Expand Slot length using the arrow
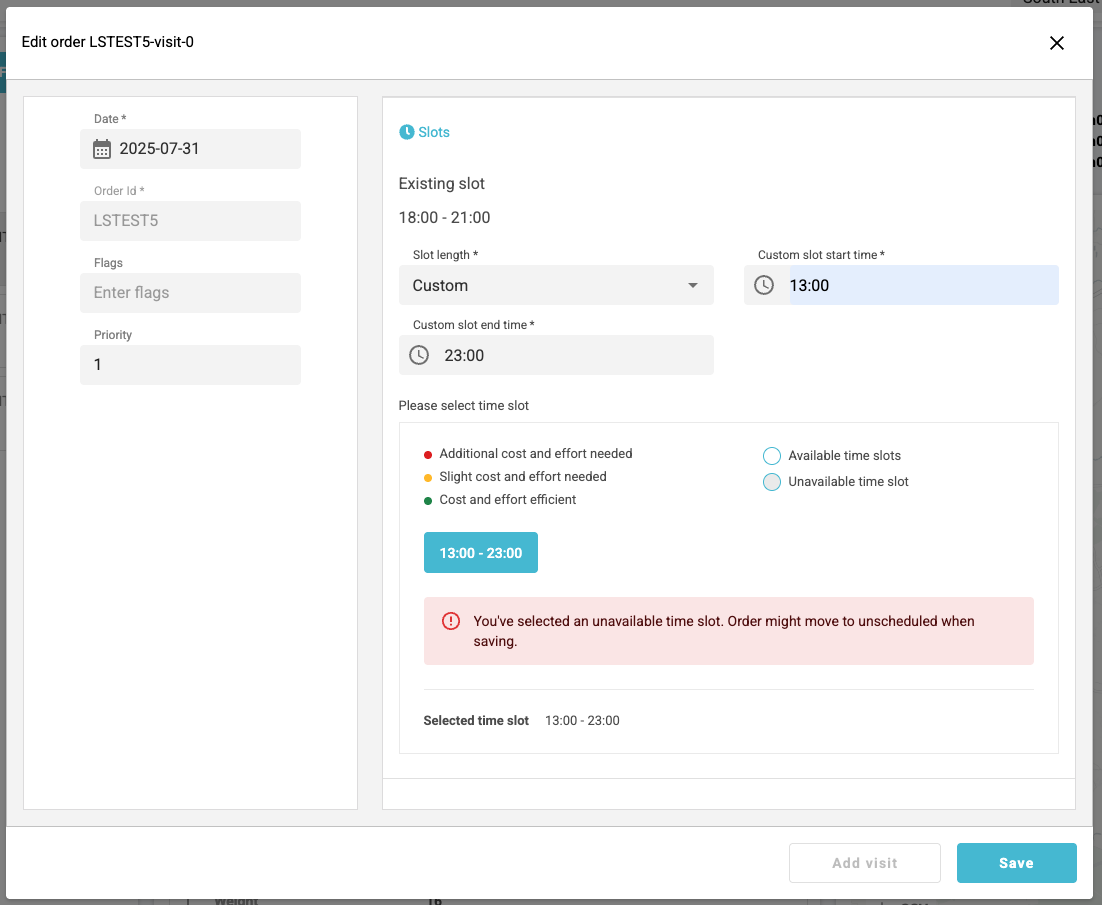Viewport: 1102px width, 905px height. click(x=693, y=286)
